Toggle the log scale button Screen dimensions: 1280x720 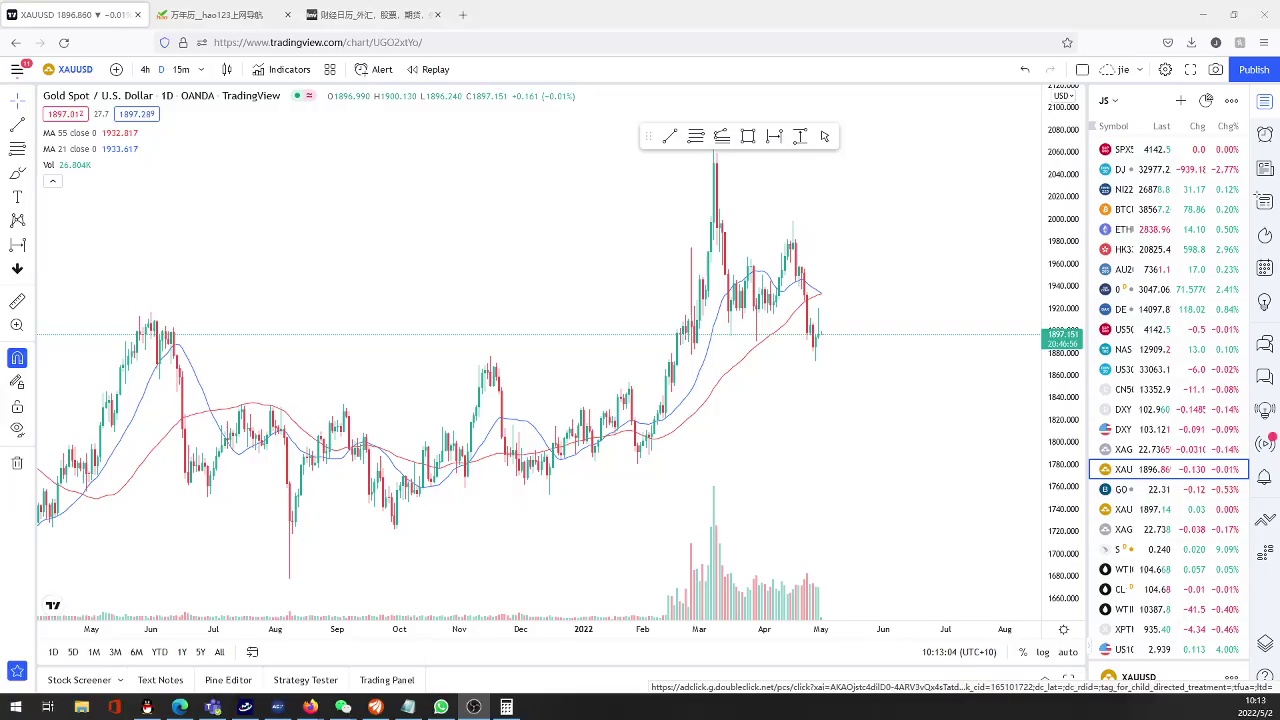[1042, 652]
